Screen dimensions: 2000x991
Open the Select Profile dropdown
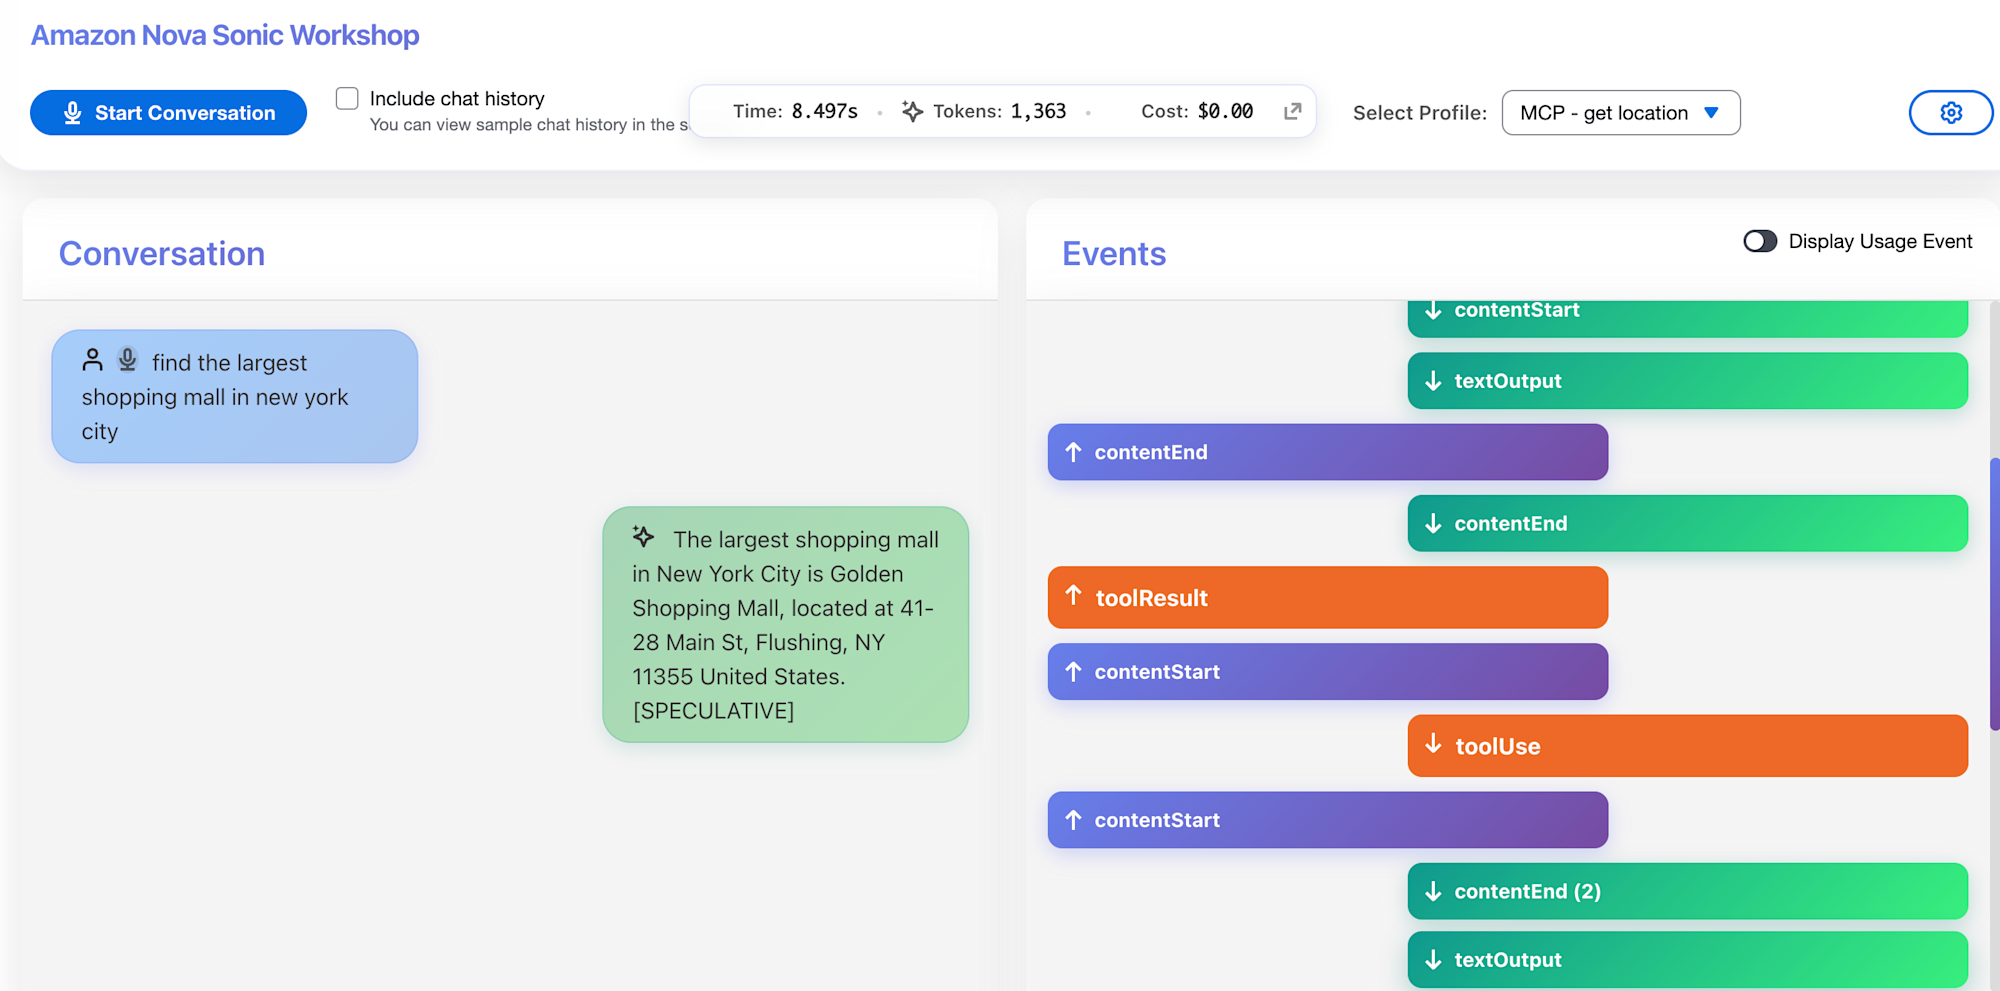point(1620,113)
